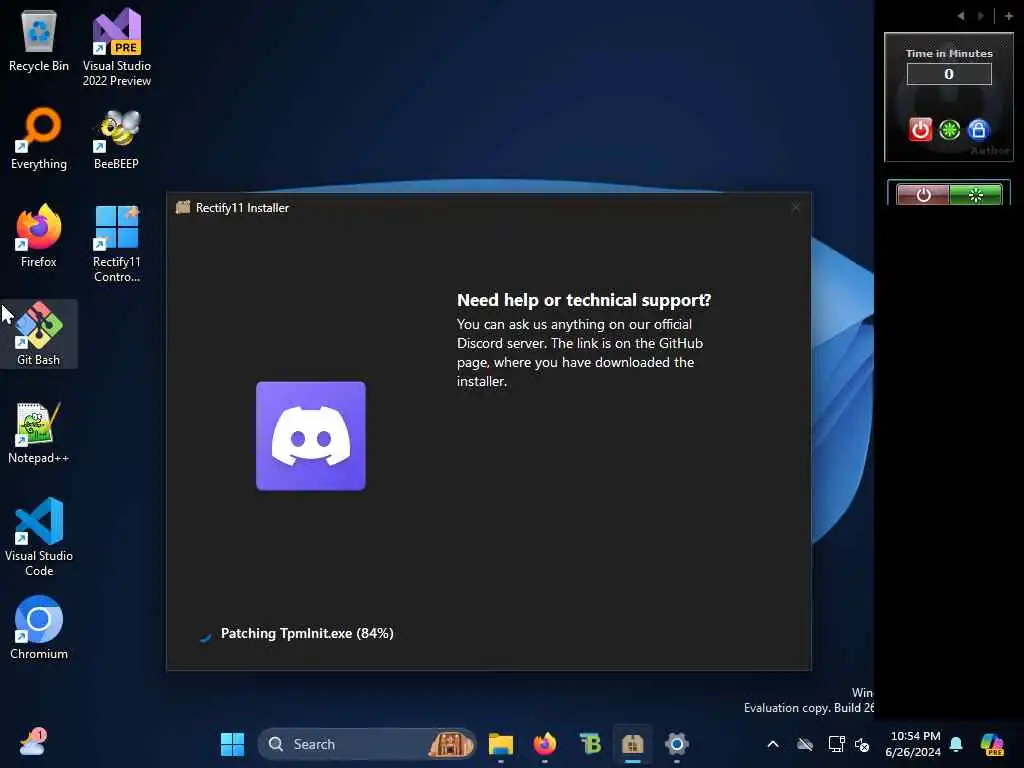Show hidden system tray icons
This screenshot has height=768, width=1024.
coord(773,744)
